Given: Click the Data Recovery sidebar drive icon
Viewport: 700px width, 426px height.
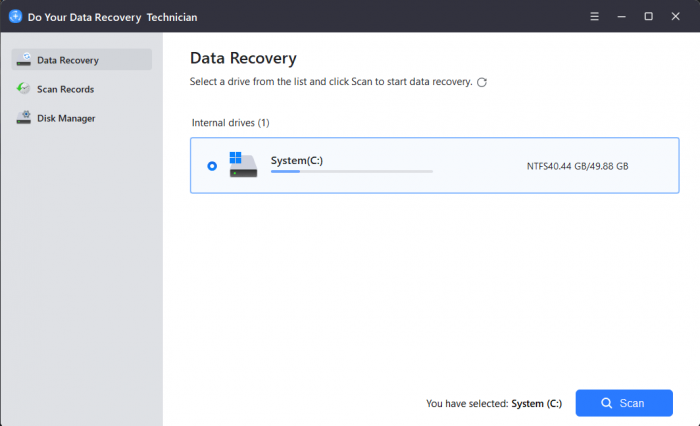Looking at the screenshot, I should tap(23, 60).
